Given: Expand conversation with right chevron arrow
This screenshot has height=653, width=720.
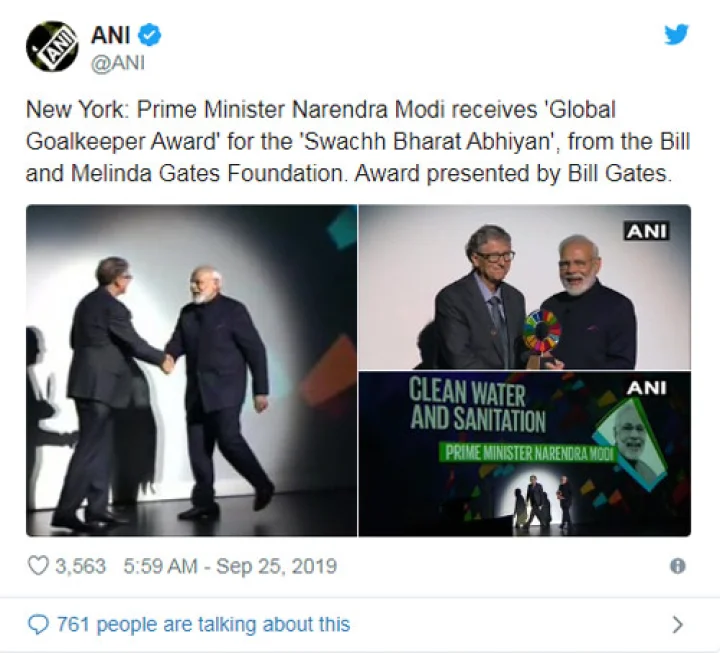Looking at the screenshot, I should [x=678, y=625].
